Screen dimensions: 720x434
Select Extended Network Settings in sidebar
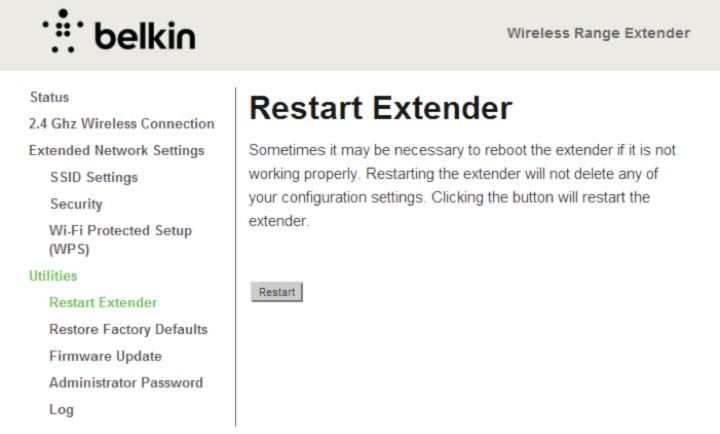coord(116,150)
